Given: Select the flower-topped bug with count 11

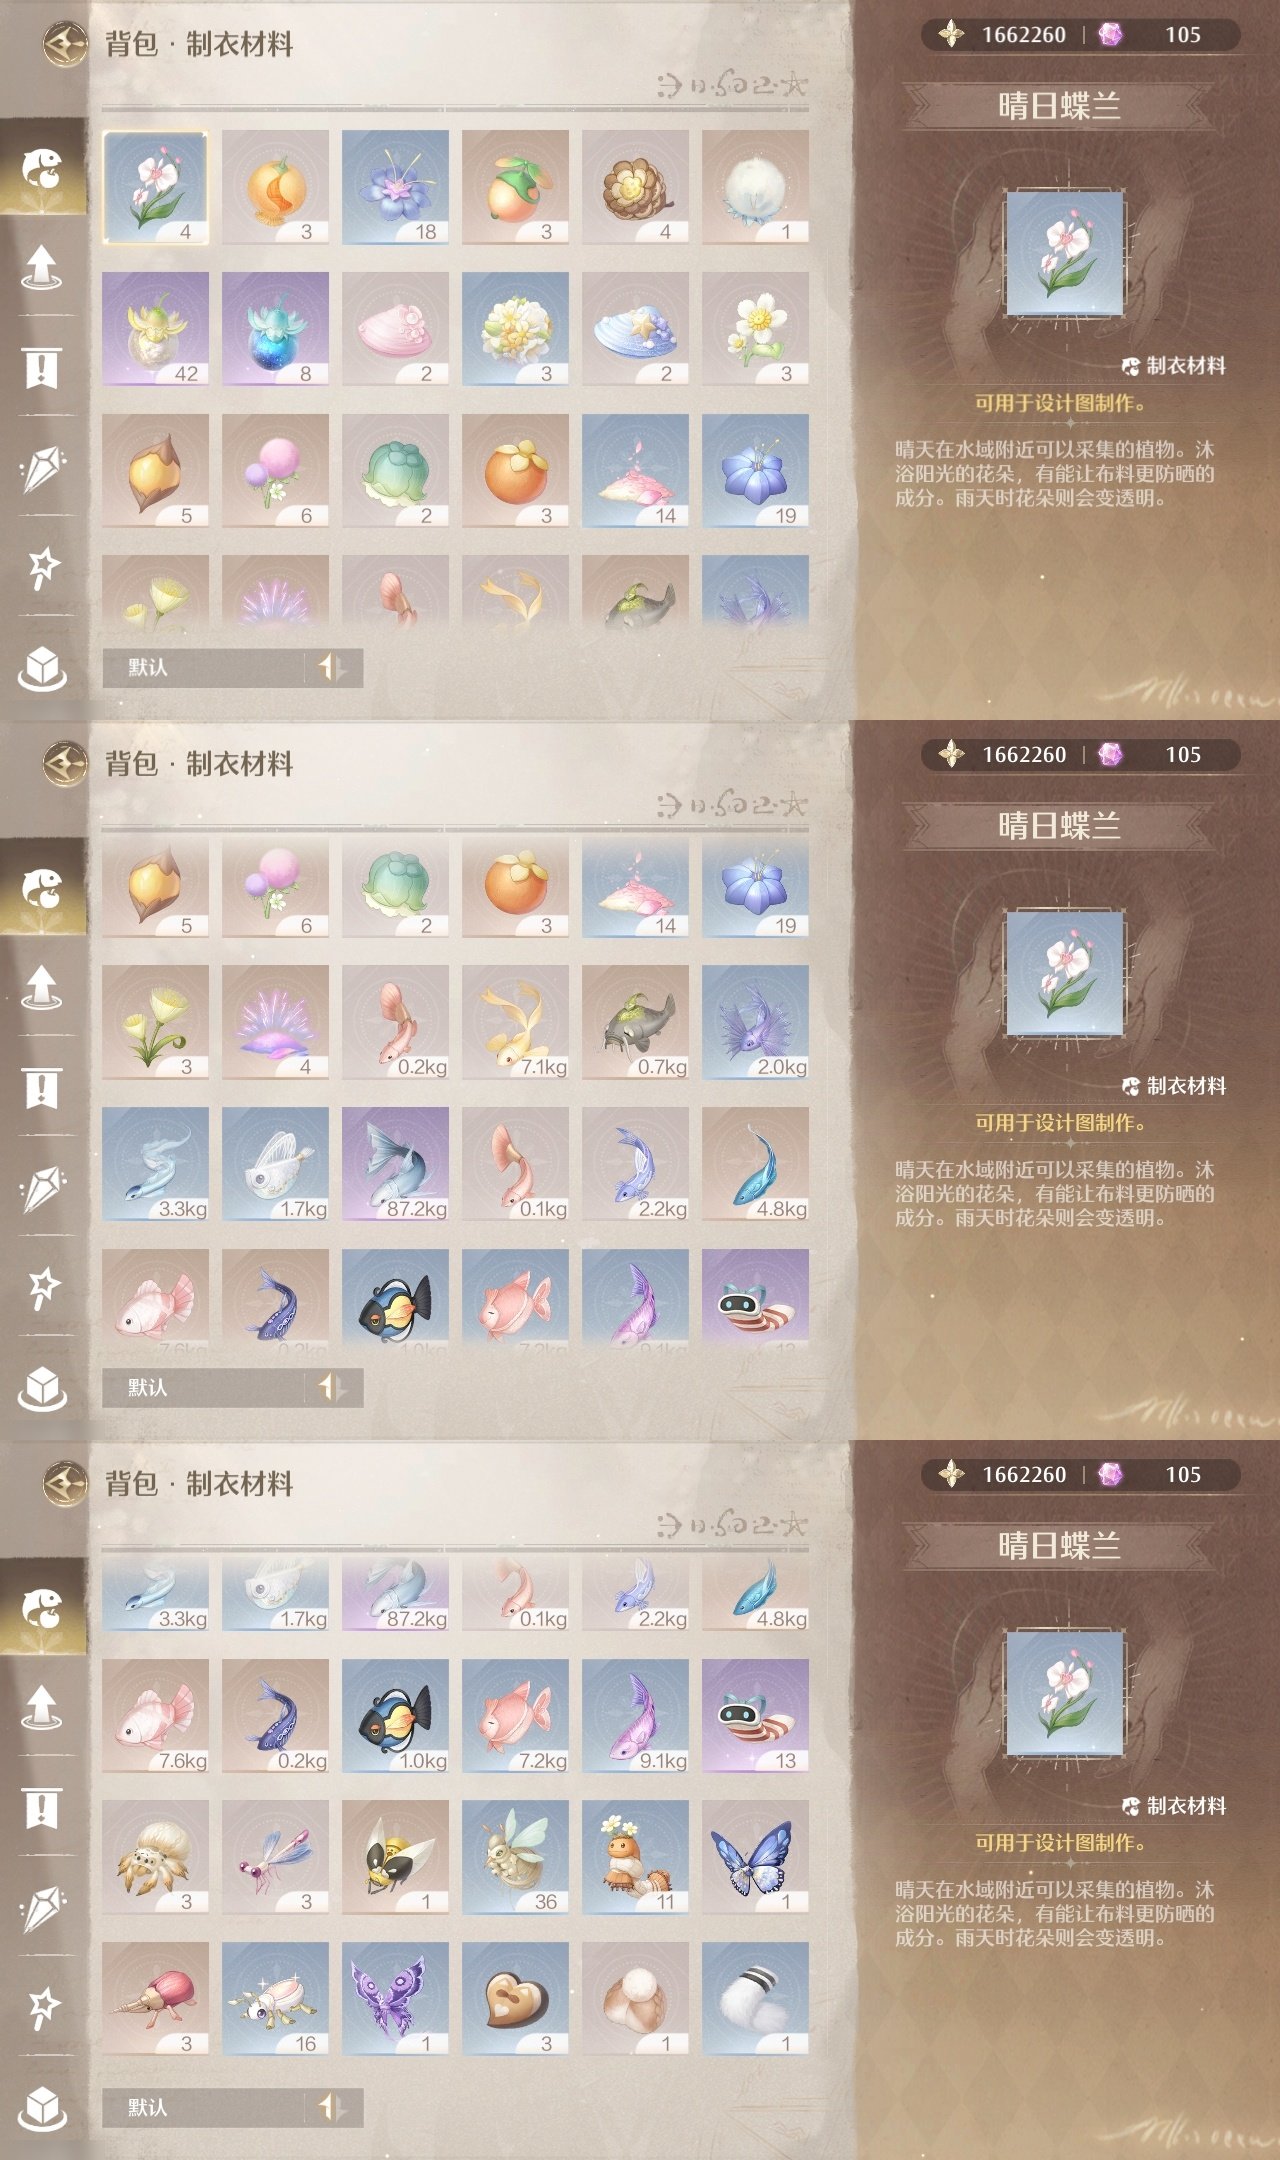Looking at the screenshot, I should [x=635, y=1858].
